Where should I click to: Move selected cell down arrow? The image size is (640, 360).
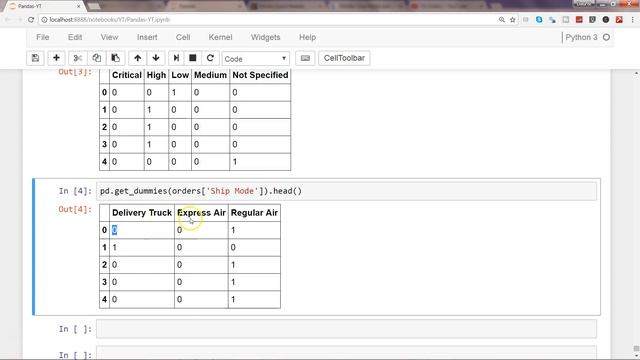[x=156, y=58]
